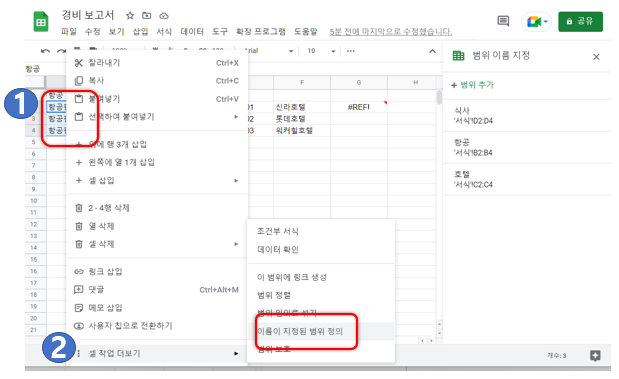Screen dimensions: 619x379
Task: Expand the 셀 삭제 submenu
Action: tap(157, 244)
